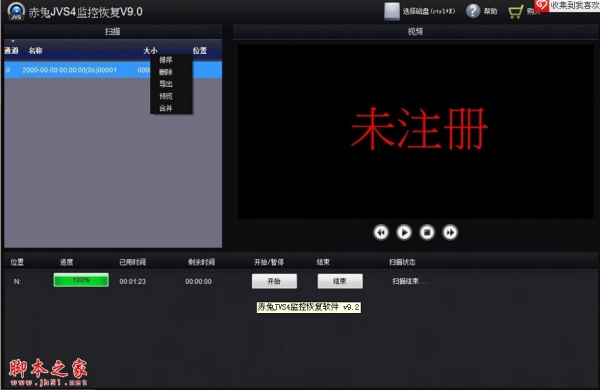Image resolution: width=600 pixels, height=390 pixels.
Task: Click the 扫描 panel header
Action: (x=113, y=31)
